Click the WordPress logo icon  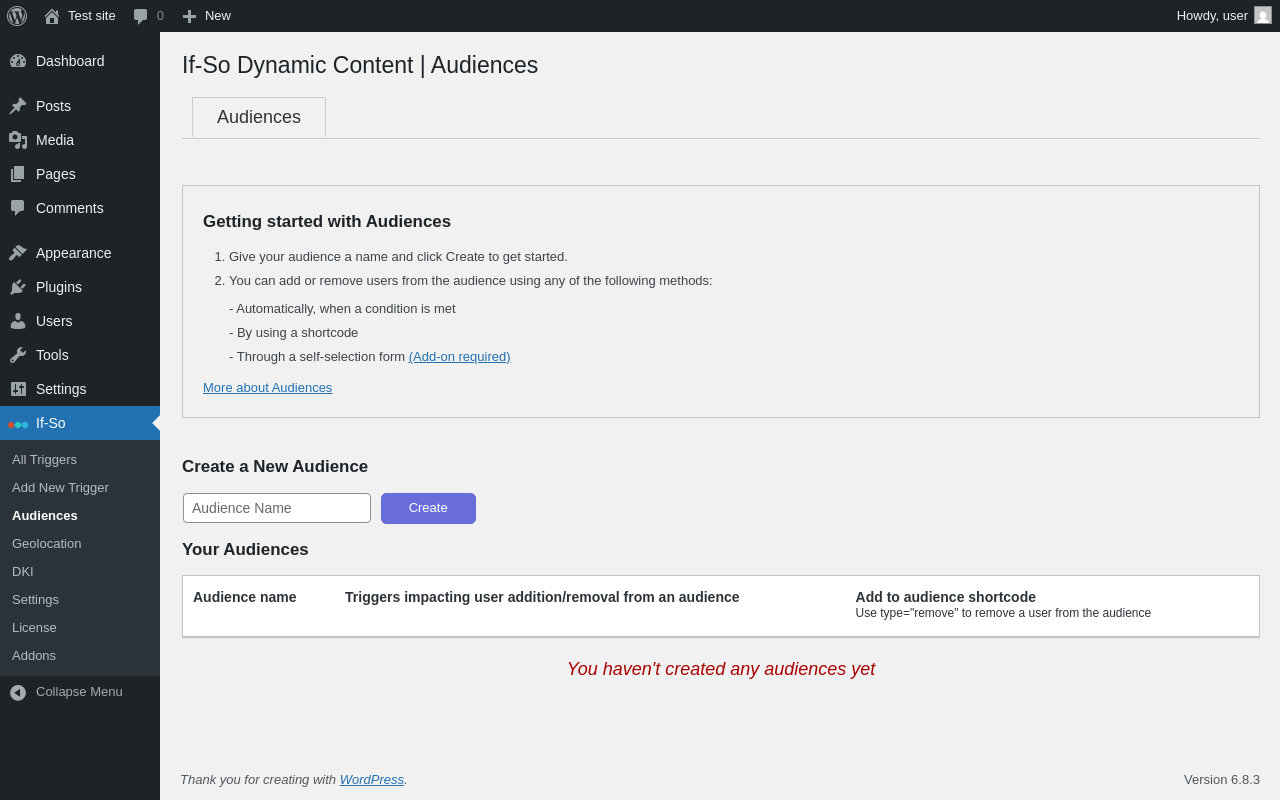[17, 16]
